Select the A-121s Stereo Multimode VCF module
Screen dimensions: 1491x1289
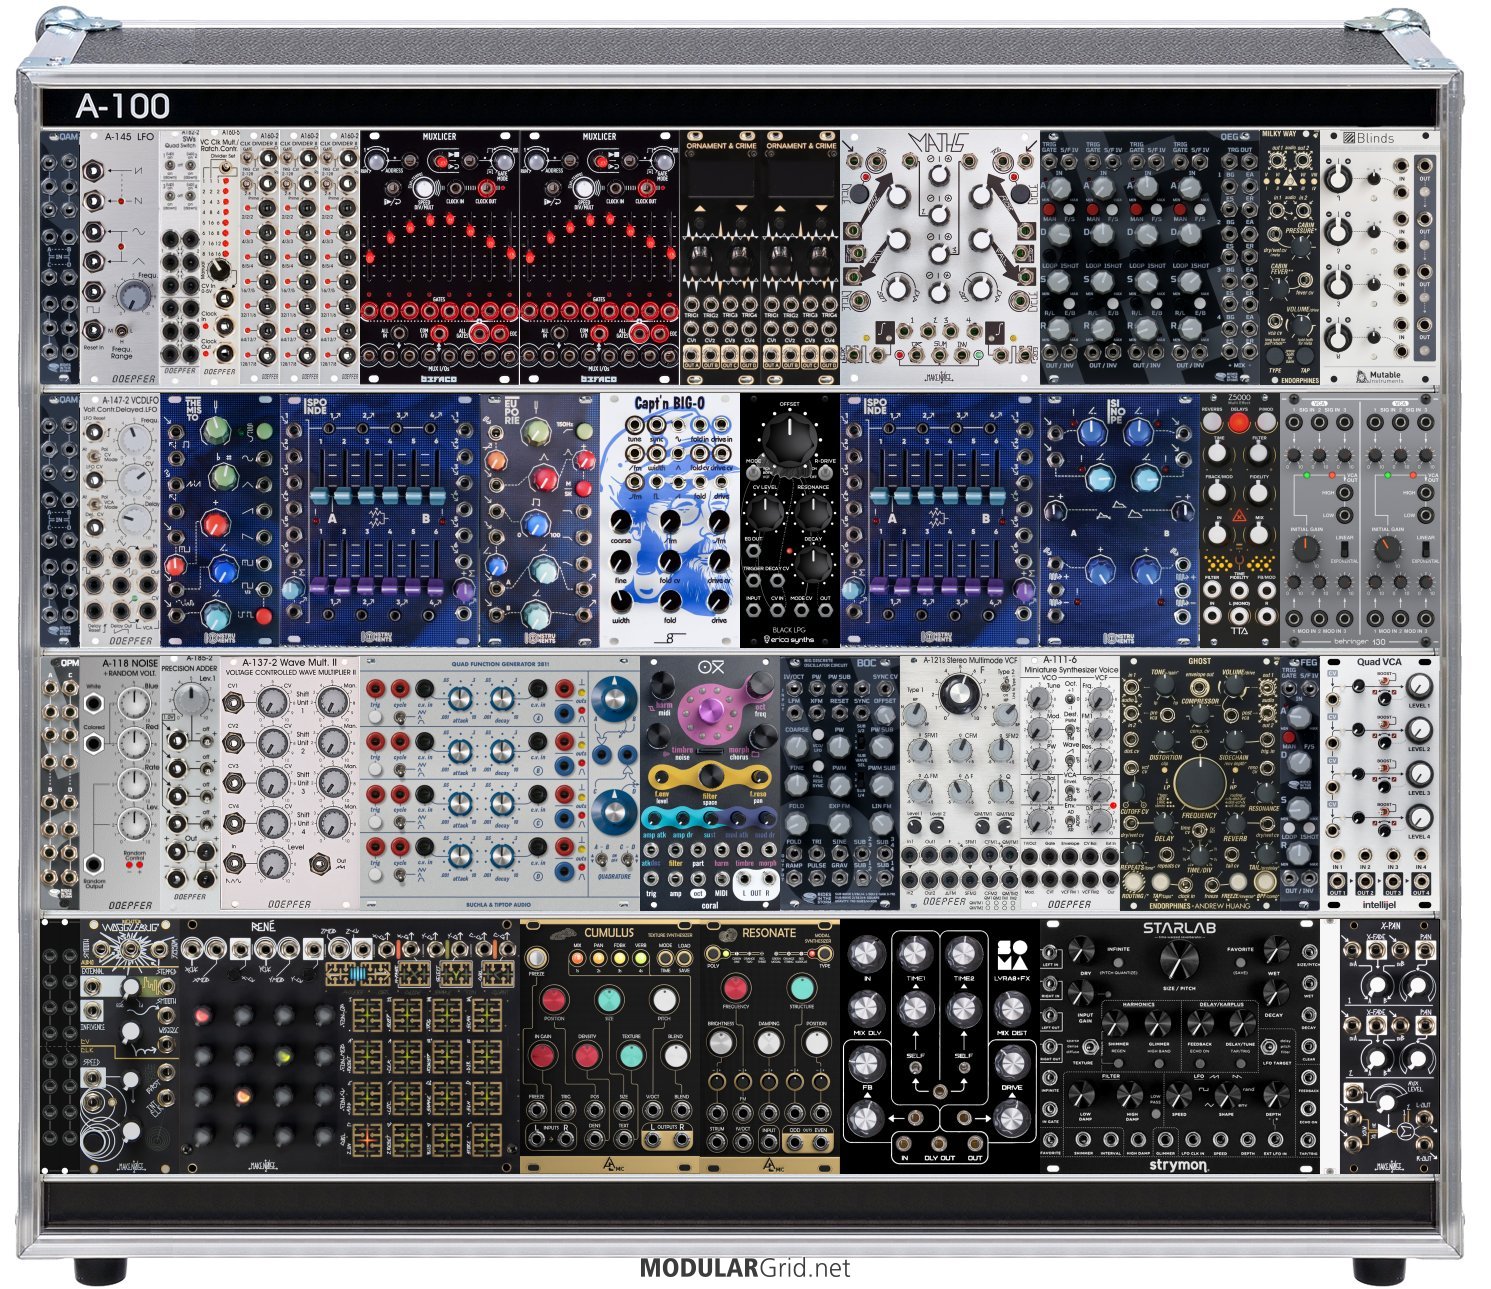960,783
